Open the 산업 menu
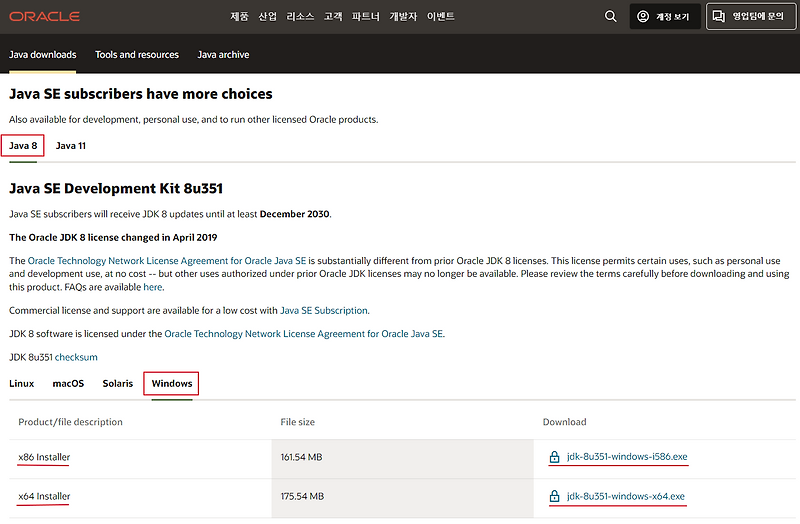 (267, 17)
